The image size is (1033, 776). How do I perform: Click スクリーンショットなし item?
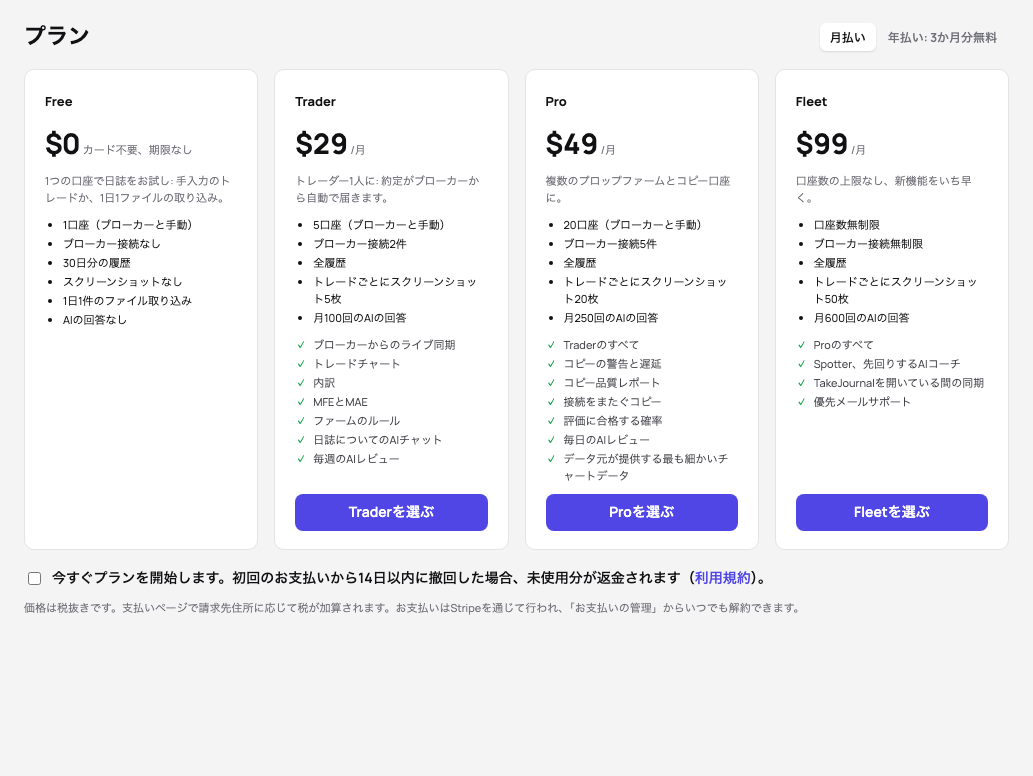pyautogui.click(x=122, y=281)
